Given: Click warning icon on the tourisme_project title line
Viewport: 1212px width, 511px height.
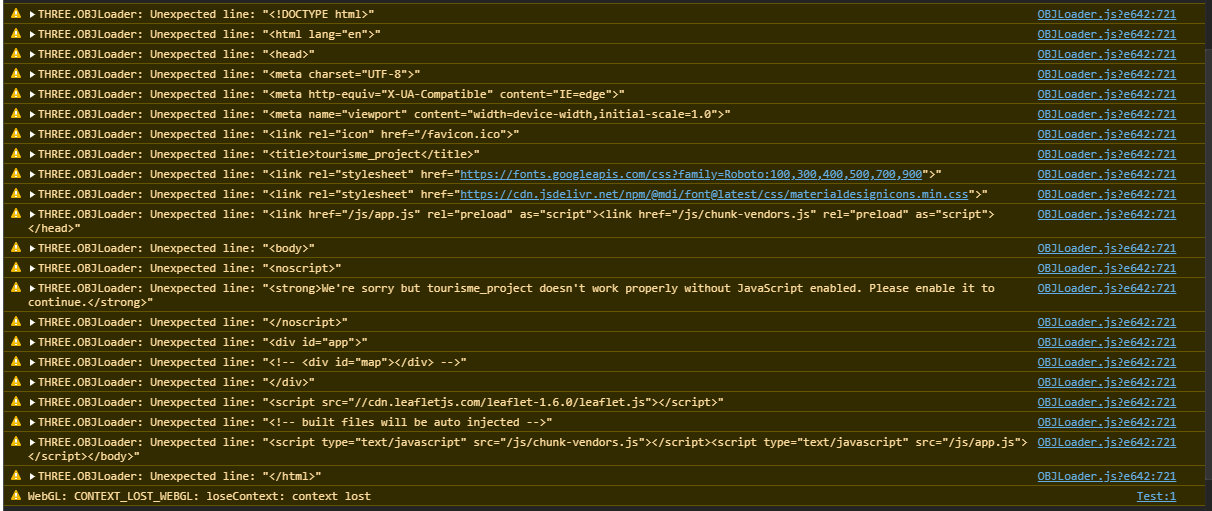Looking at the screenshot, I should coord(15,154).
